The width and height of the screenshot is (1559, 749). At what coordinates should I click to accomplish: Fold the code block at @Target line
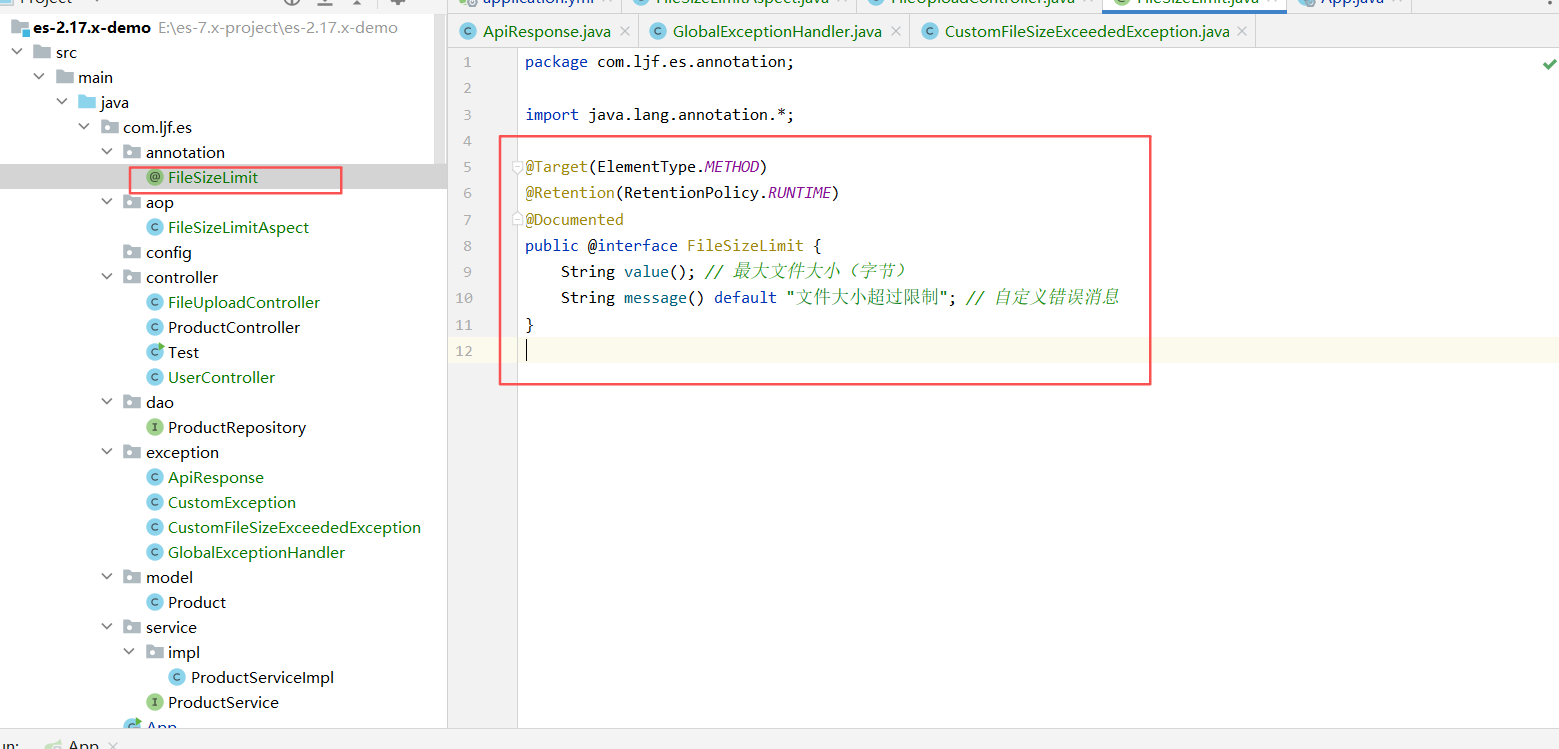coord(518,167)
